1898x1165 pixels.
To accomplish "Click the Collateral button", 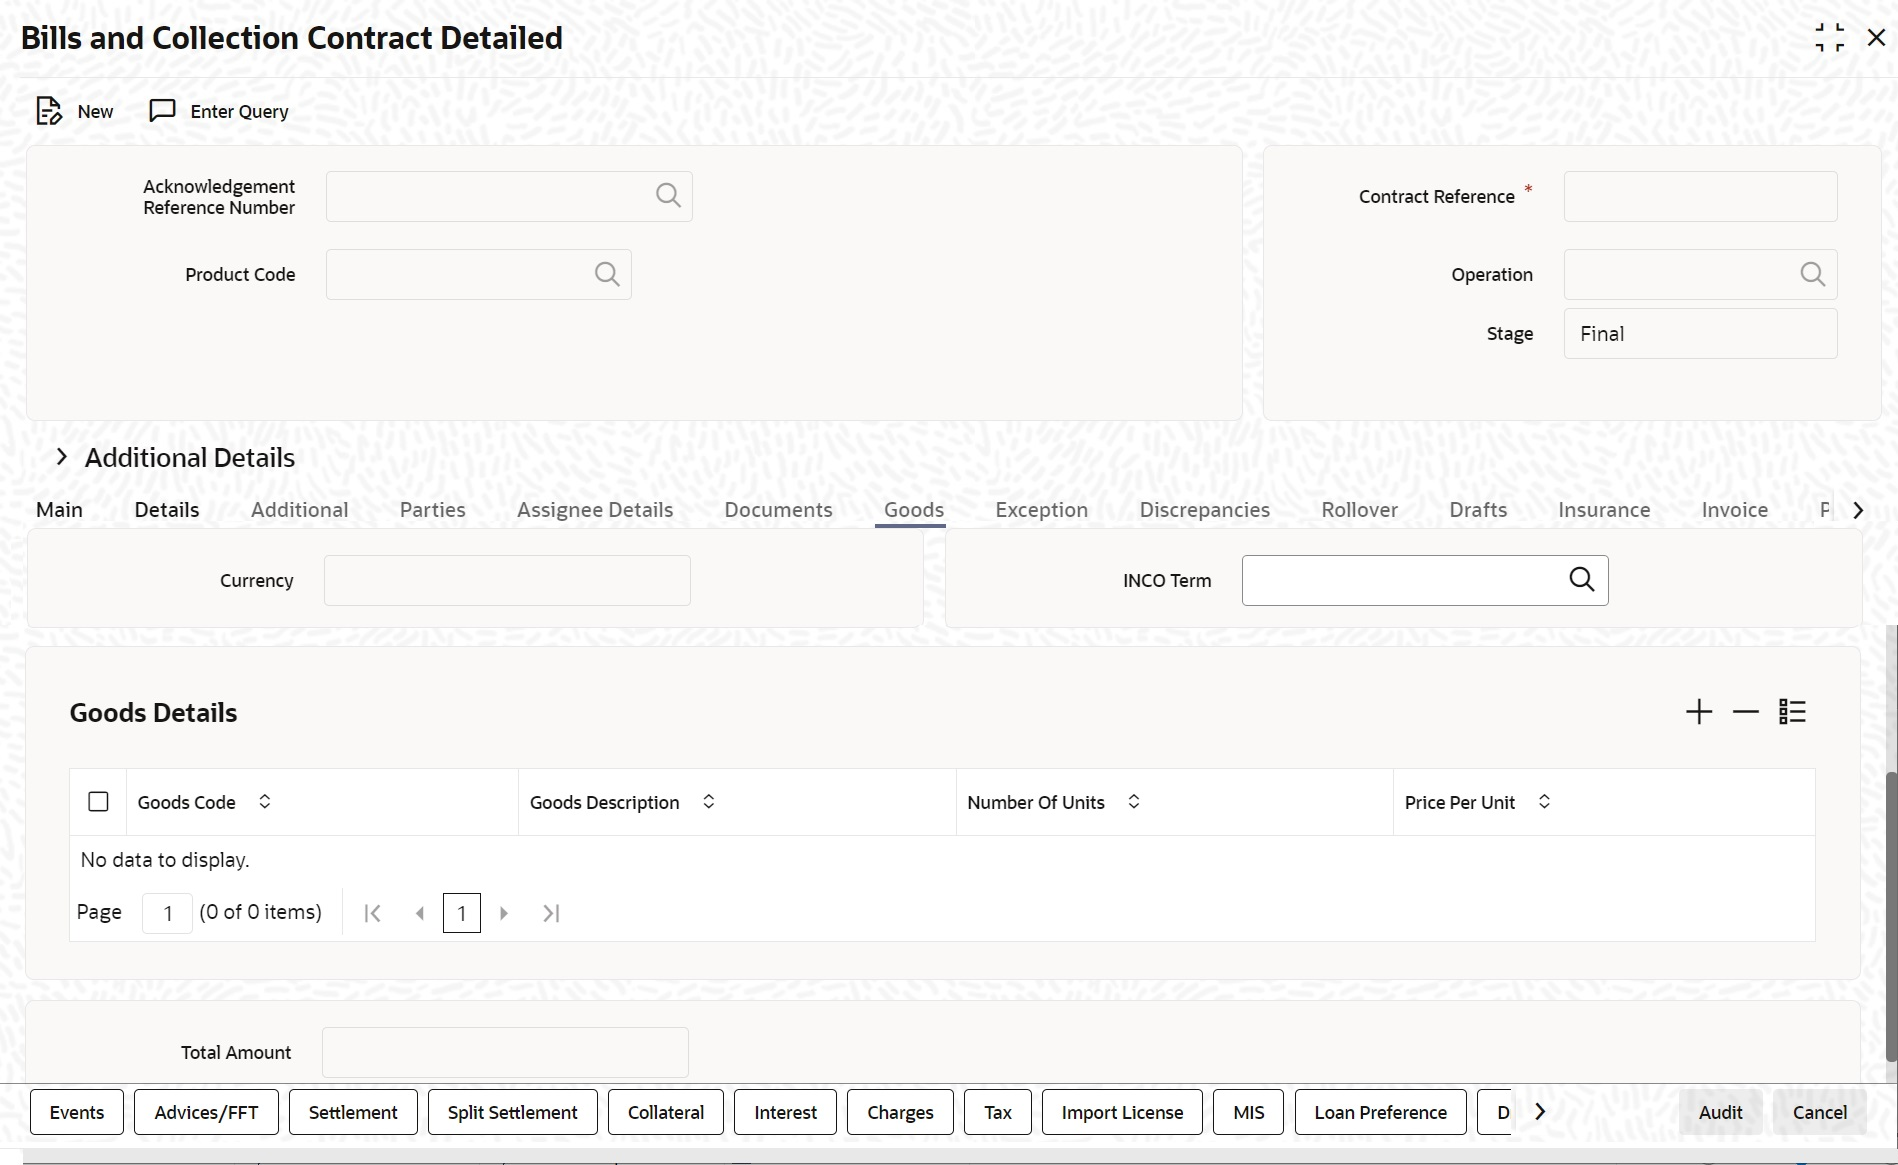I will coord(666,1112).
